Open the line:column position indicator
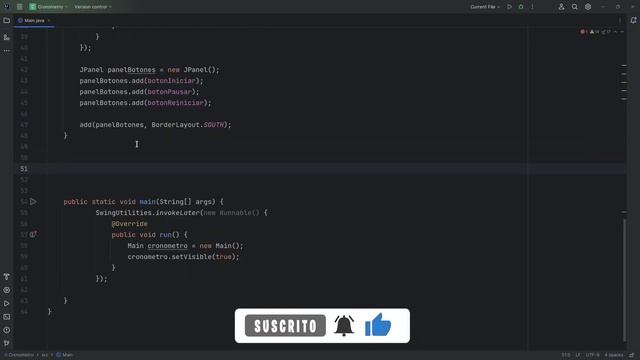 tap(566, 355)
